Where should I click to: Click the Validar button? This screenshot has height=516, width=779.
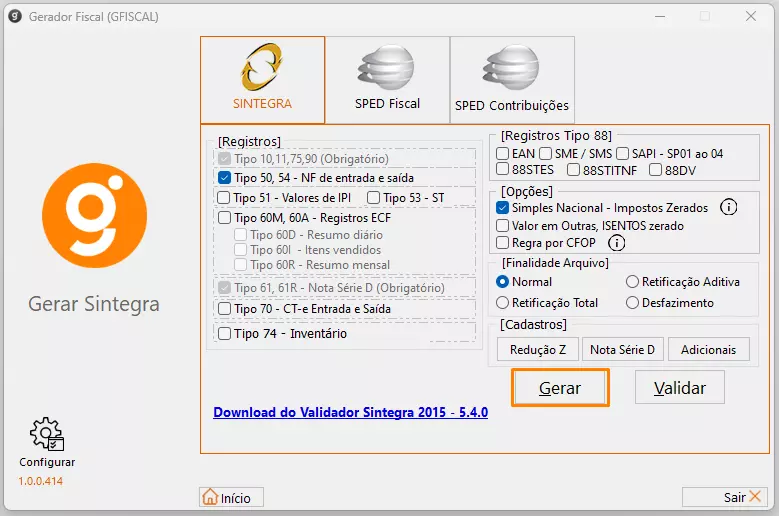[680, 388]
